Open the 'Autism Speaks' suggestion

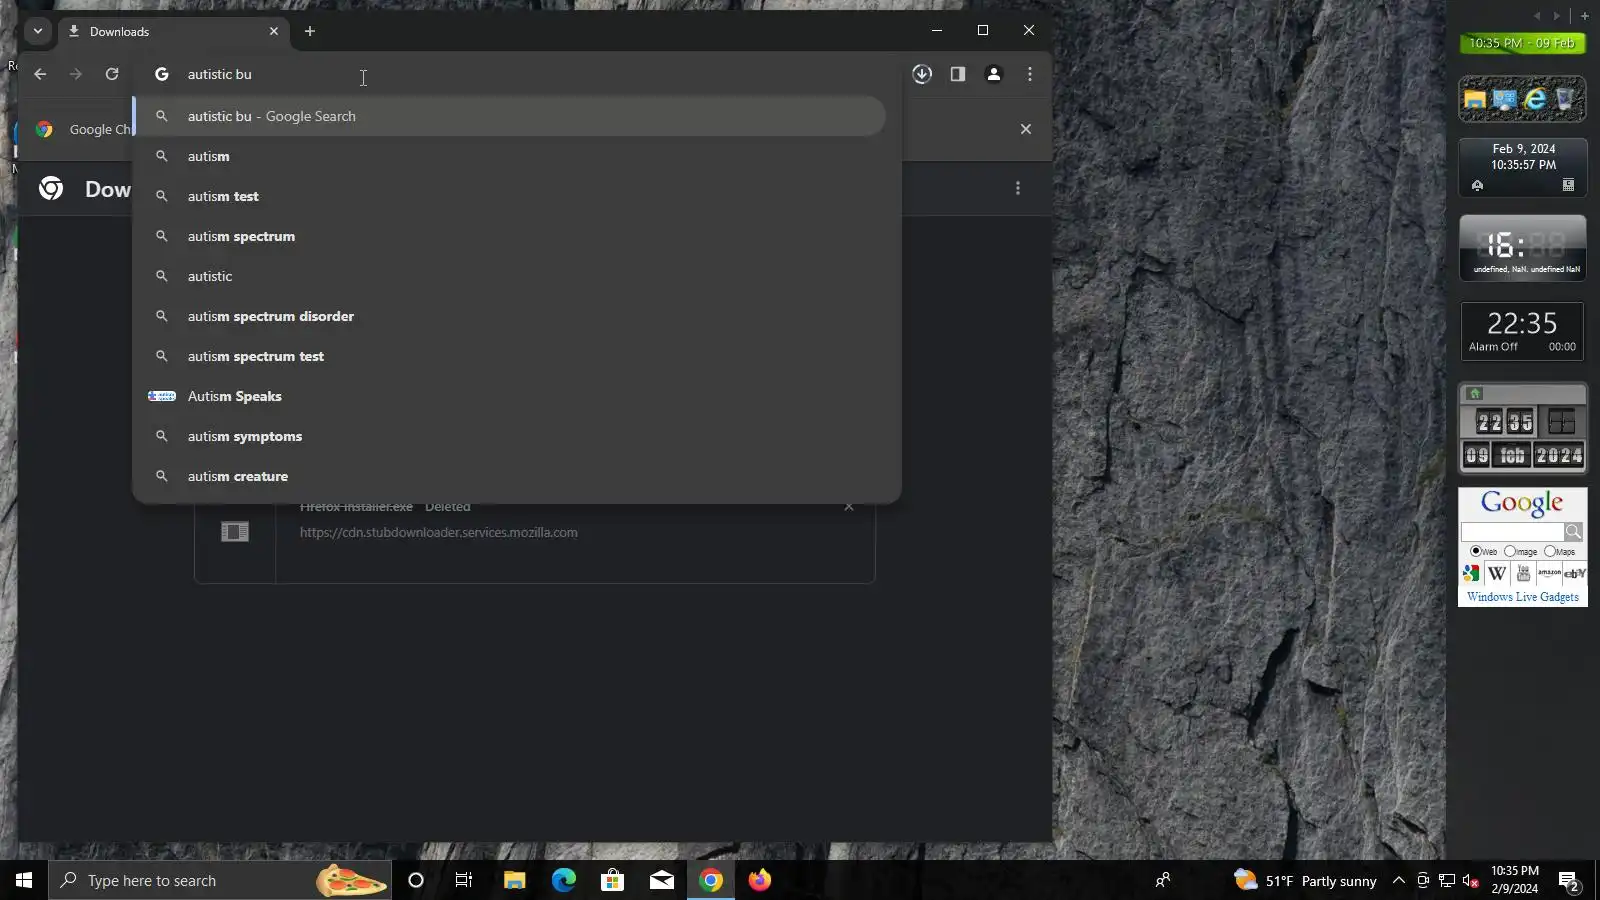[510, 396]
